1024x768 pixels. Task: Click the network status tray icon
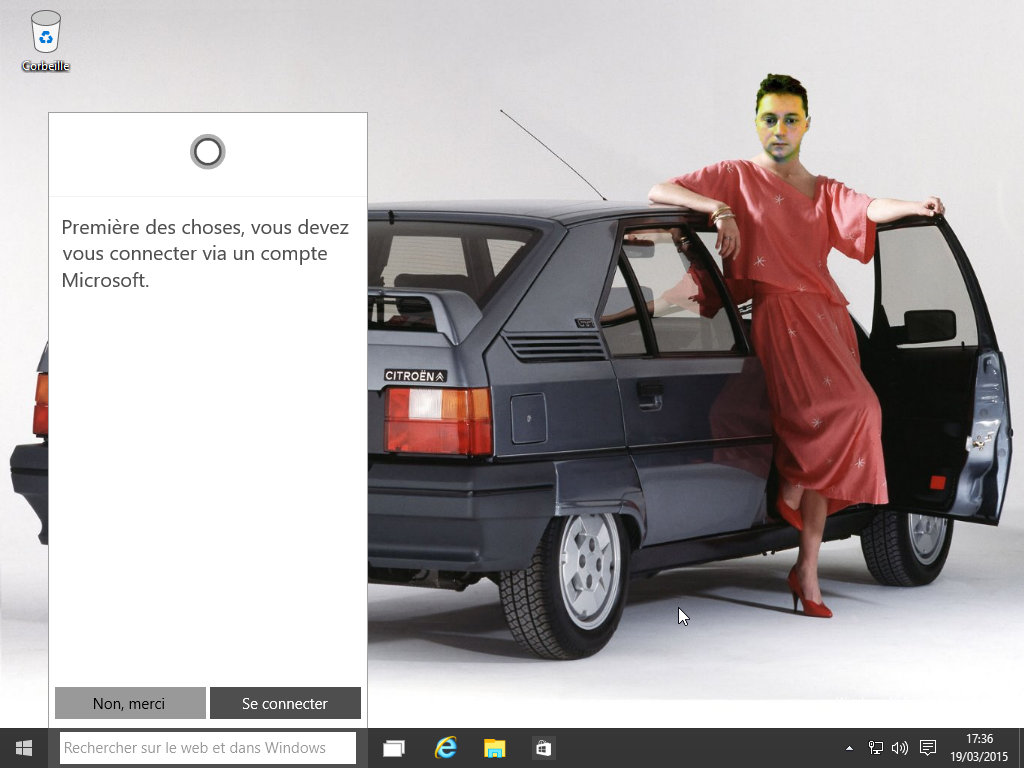coord(876,748)
